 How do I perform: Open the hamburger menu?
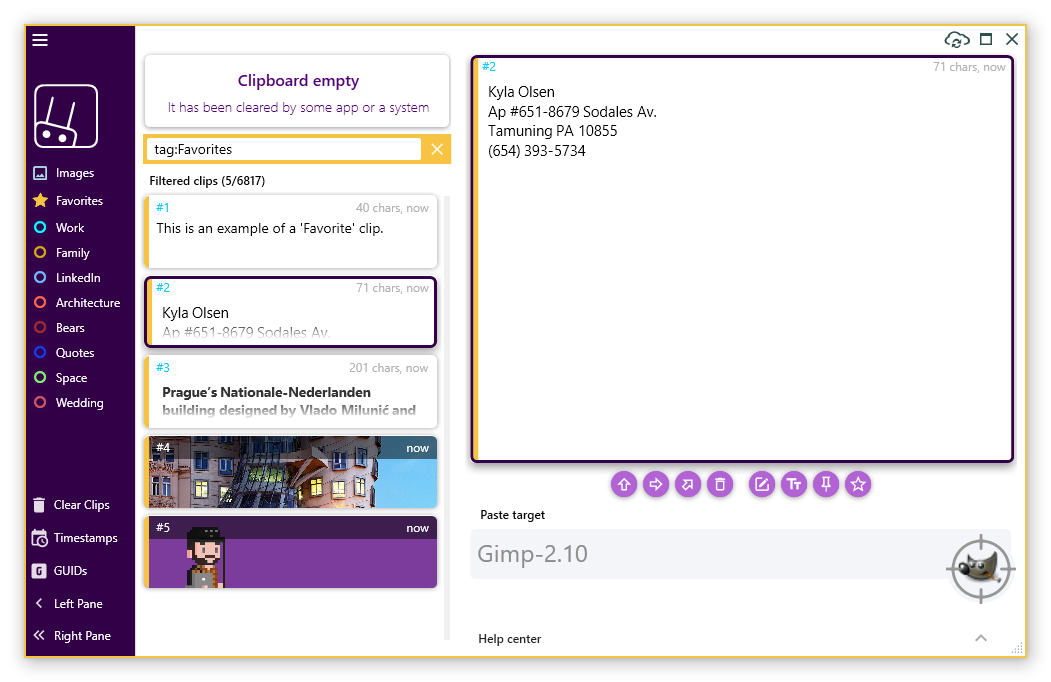(x=40, y=40)
